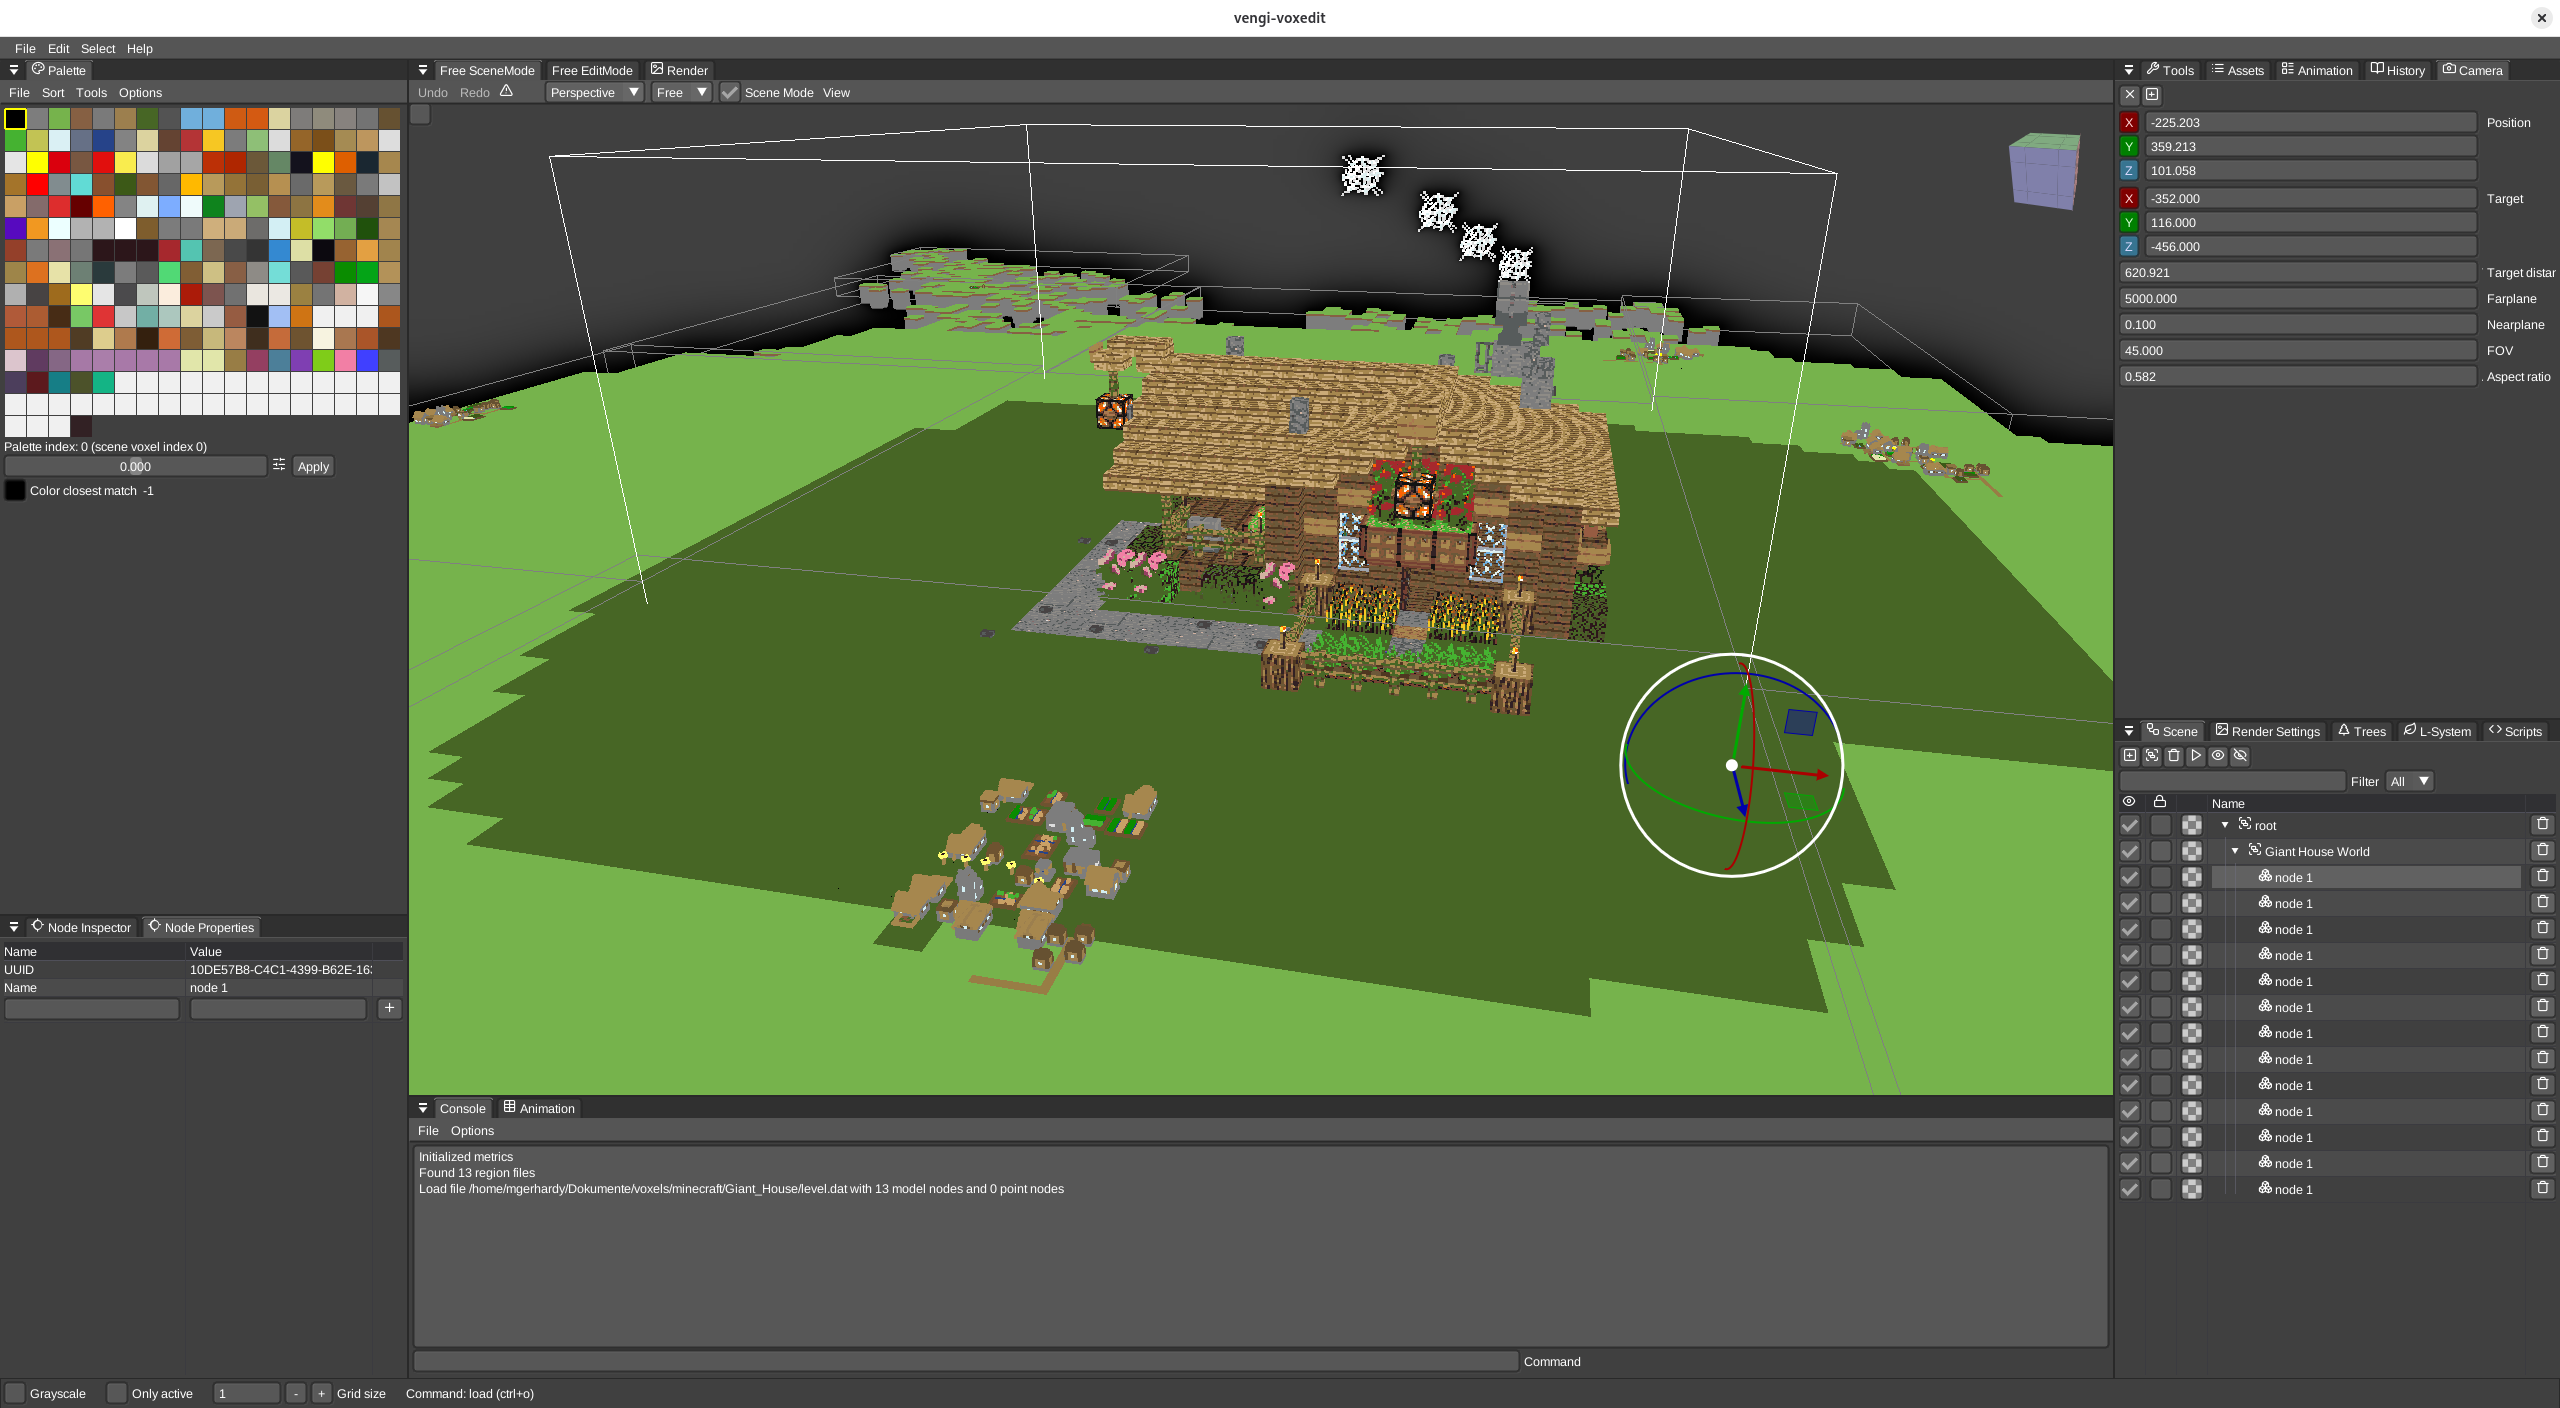Click the eye column header in the scene list
This screenshot has height=1408, width=2560.
tap(2129, 802)
